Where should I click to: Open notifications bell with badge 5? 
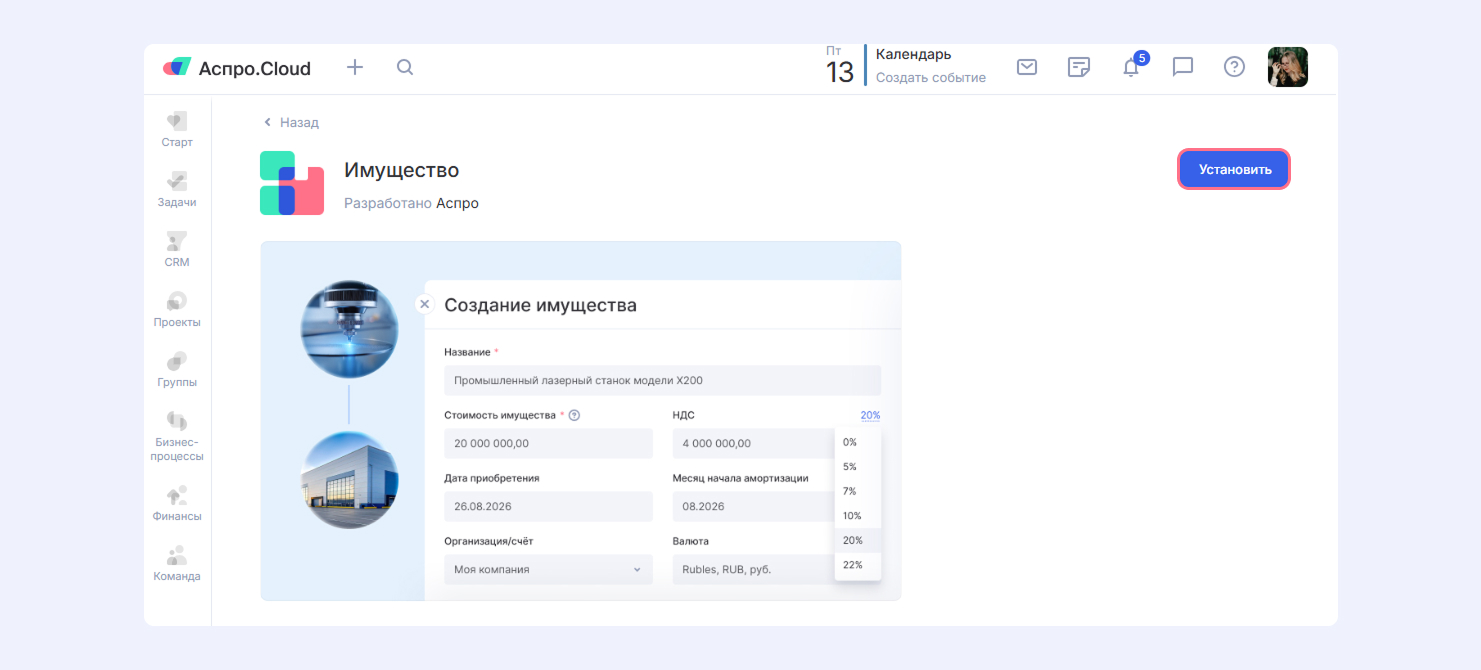coord(1131,67)
